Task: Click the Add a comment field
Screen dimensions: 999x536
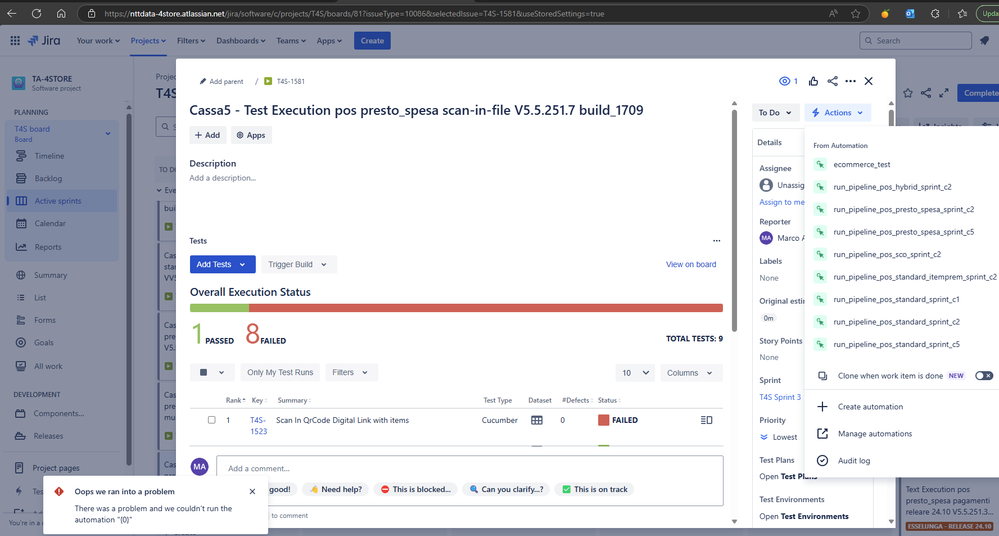Action: (x=469, y=468)
